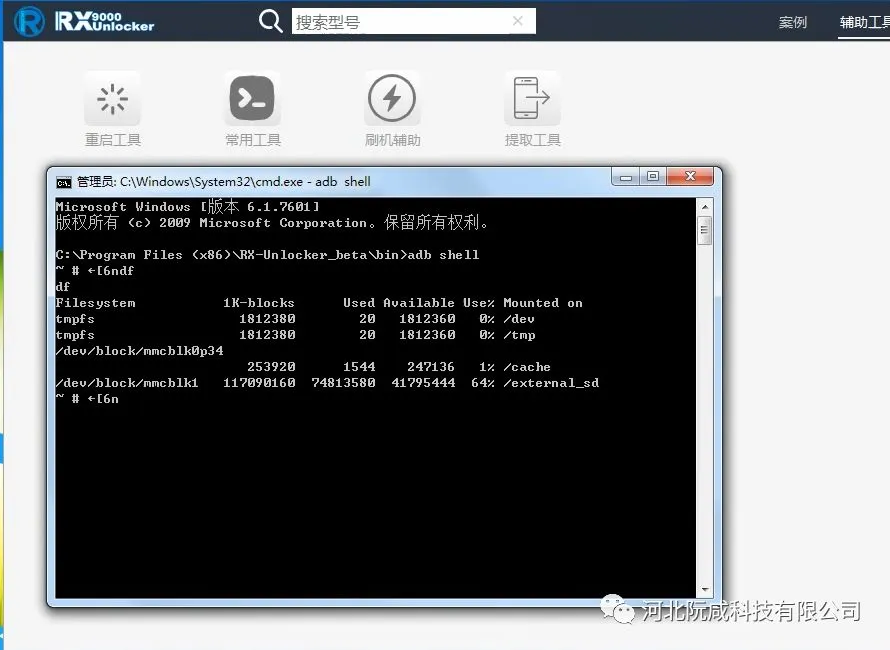
Task: Click the cmd vertical scrollbar thumb
Action: click(704, 230)
